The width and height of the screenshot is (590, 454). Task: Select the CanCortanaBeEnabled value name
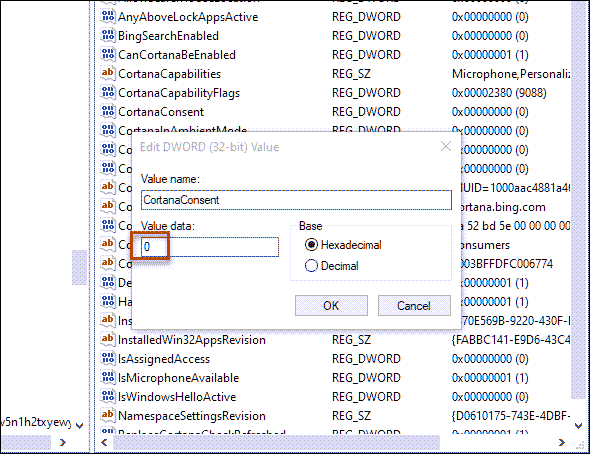177,55
